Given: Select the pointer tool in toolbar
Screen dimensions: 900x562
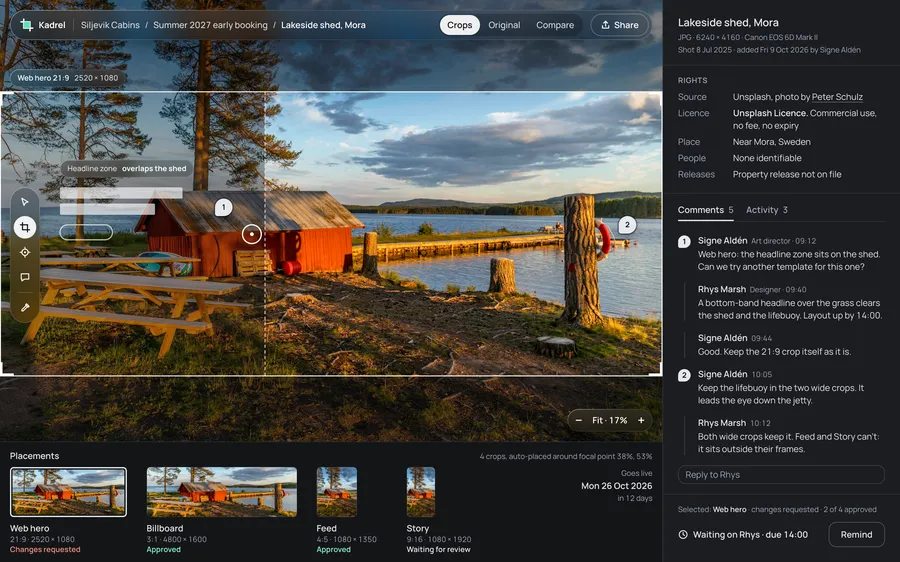Looking at the screenshot, I should click(x=25, y=202).
